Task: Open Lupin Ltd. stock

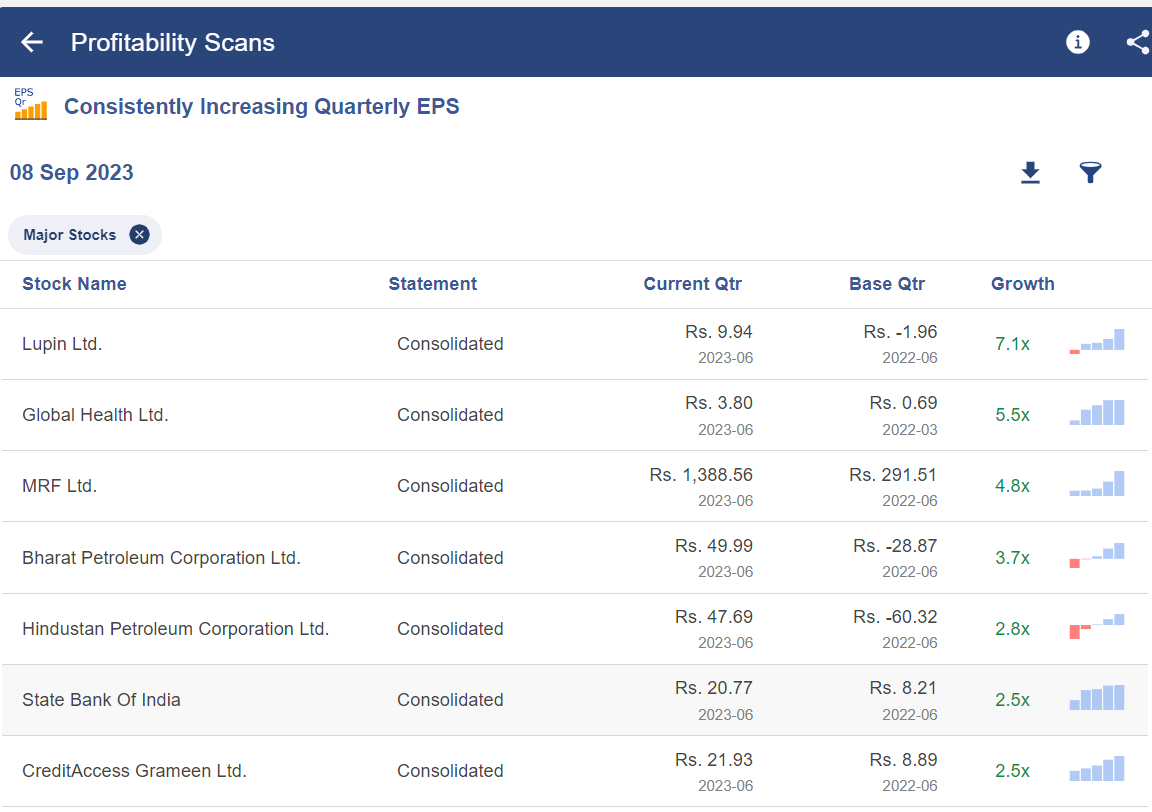Action: click(62, 344)
